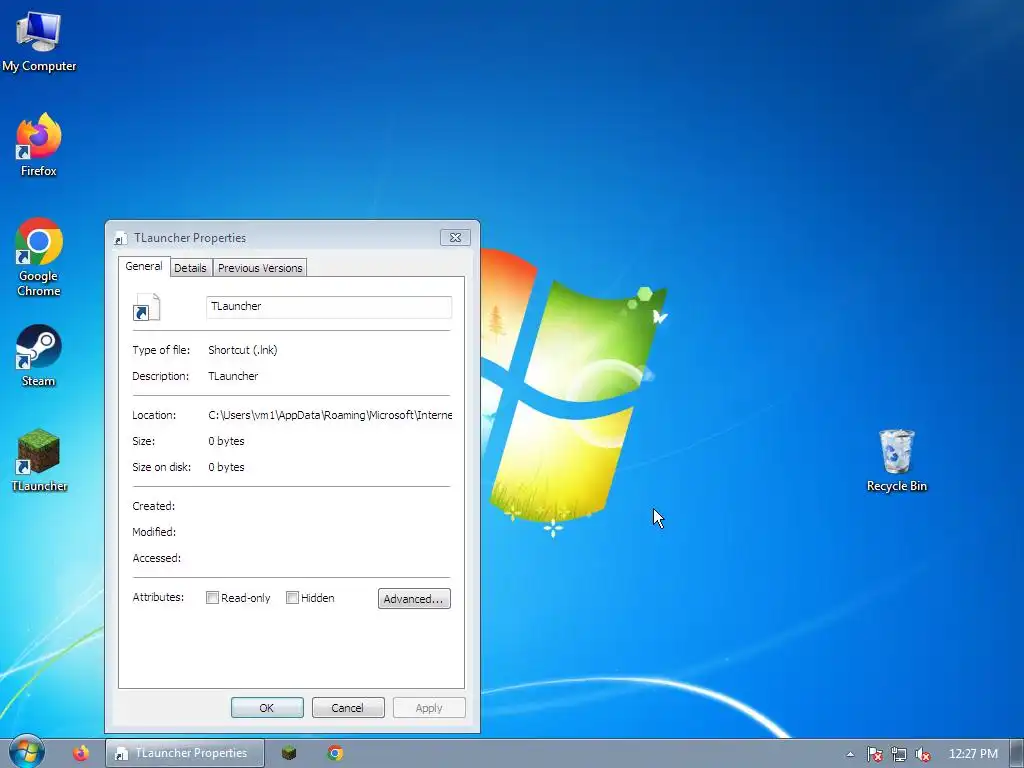Select the Google Chrome desktop shortcut
This screenshot has width=1024, height=768.
point(39,257)
